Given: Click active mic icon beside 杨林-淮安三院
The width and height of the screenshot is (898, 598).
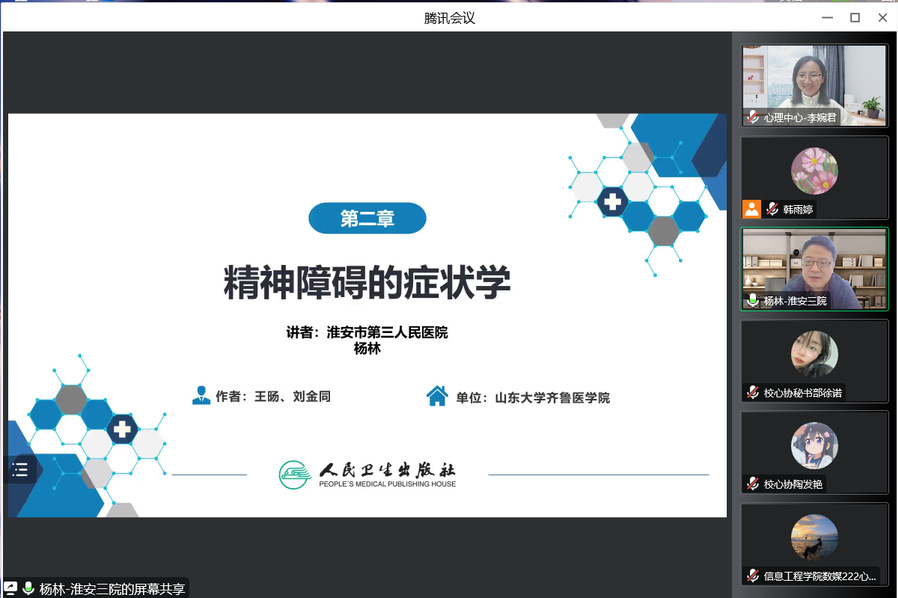Looking at the screenshot, I should (x=753, y=300).
